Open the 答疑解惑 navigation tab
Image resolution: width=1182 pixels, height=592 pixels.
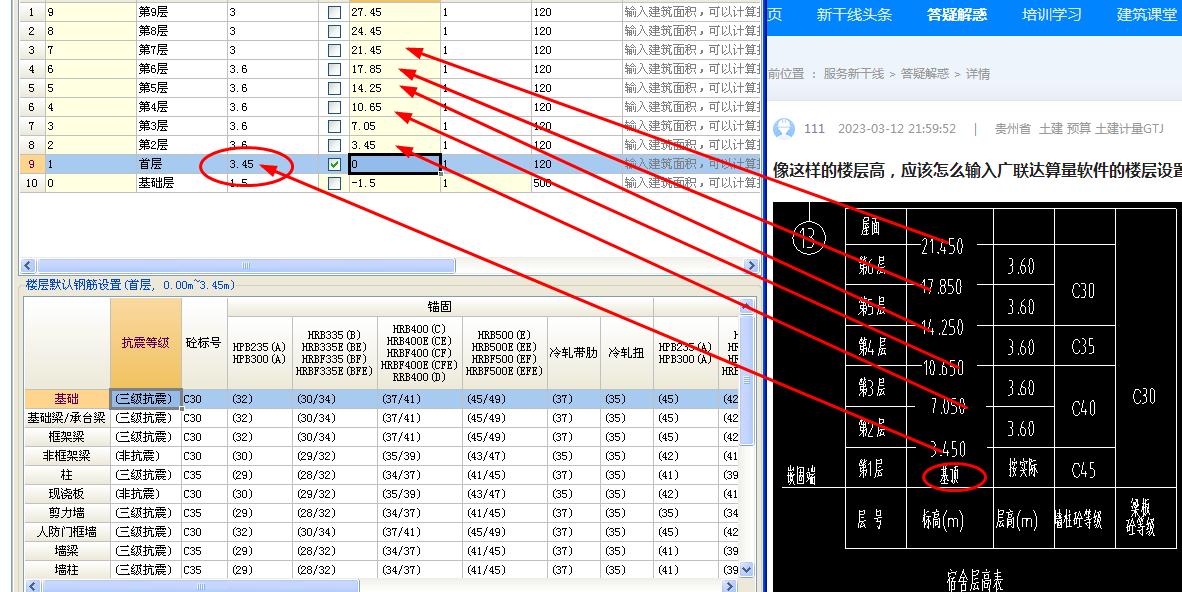(x=957, y=15)
